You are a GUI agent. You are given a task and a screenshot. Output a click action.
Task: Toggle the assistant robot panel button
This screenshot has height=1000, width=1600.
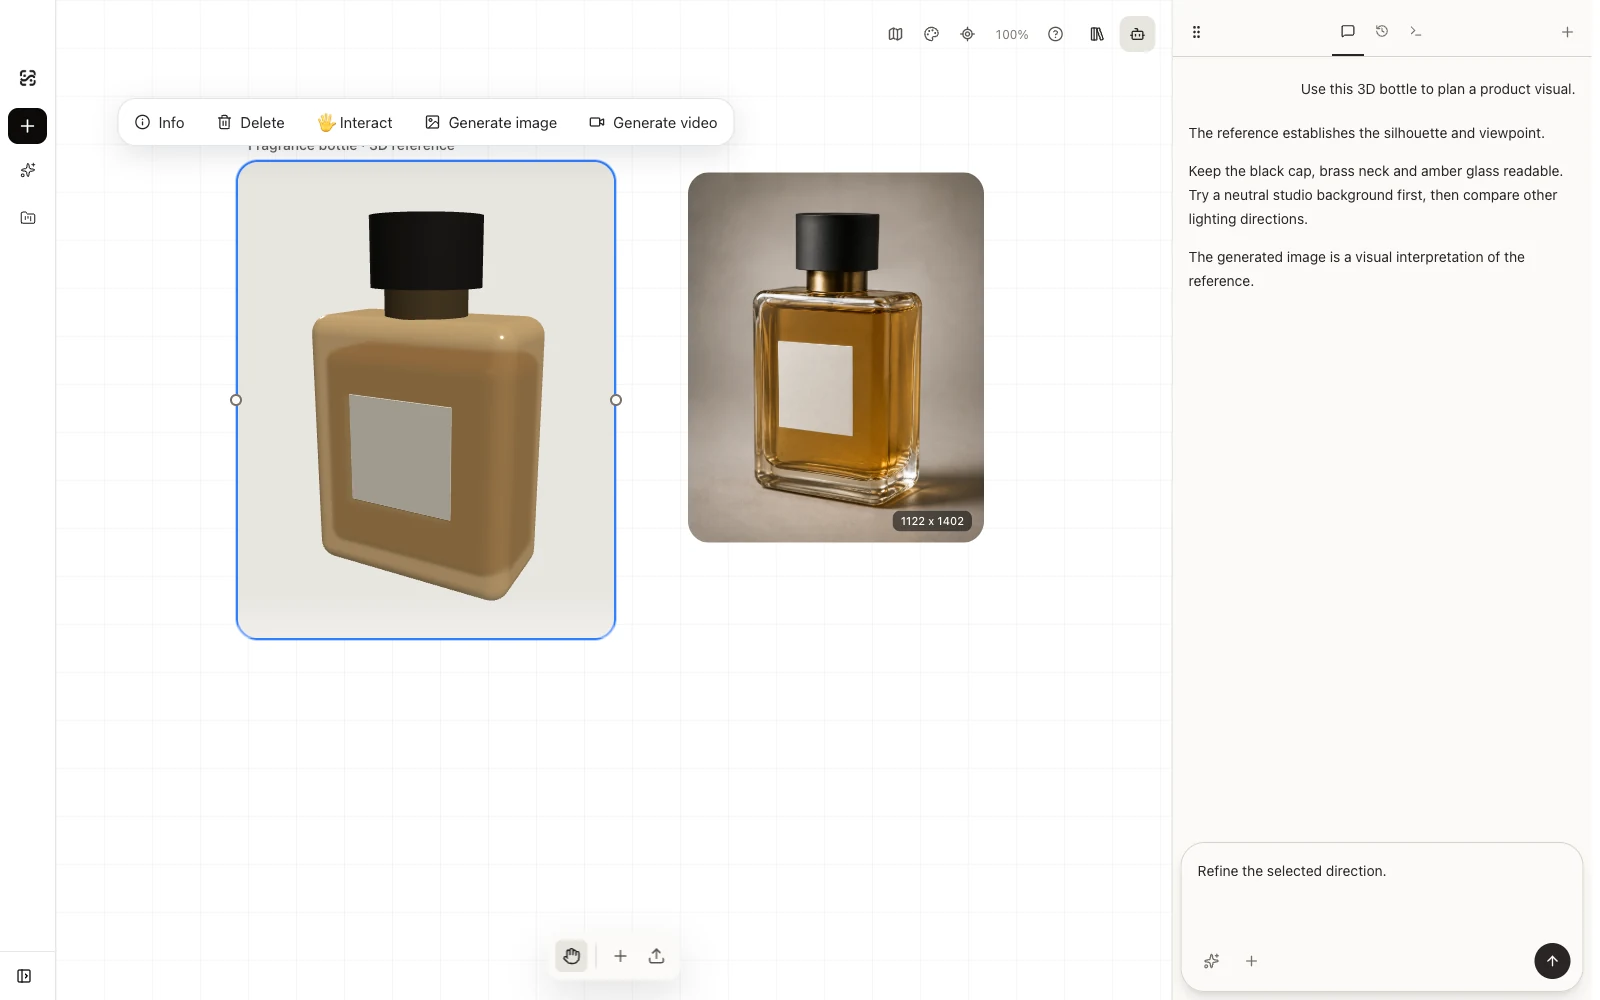(1137, 34)
